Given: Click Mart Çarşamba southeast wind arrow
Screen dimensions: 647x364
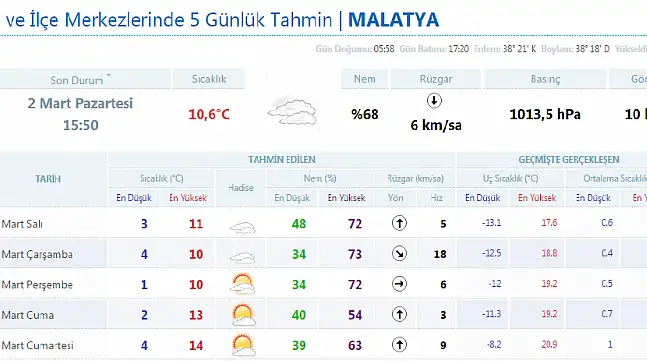Looking at the screenshot, I should [399, 254].
